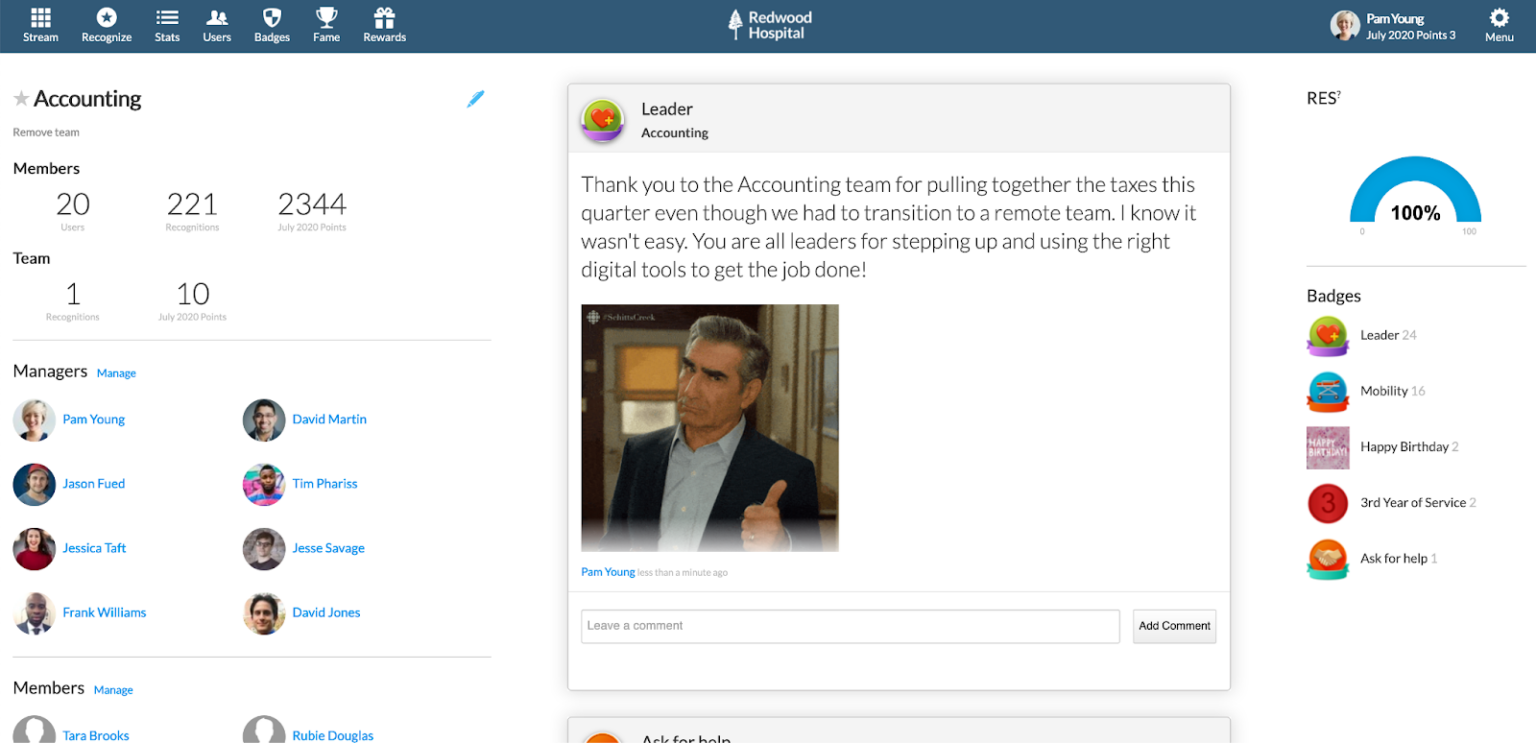Open Pam Young's profile menu

click(x=1391, y=24)
